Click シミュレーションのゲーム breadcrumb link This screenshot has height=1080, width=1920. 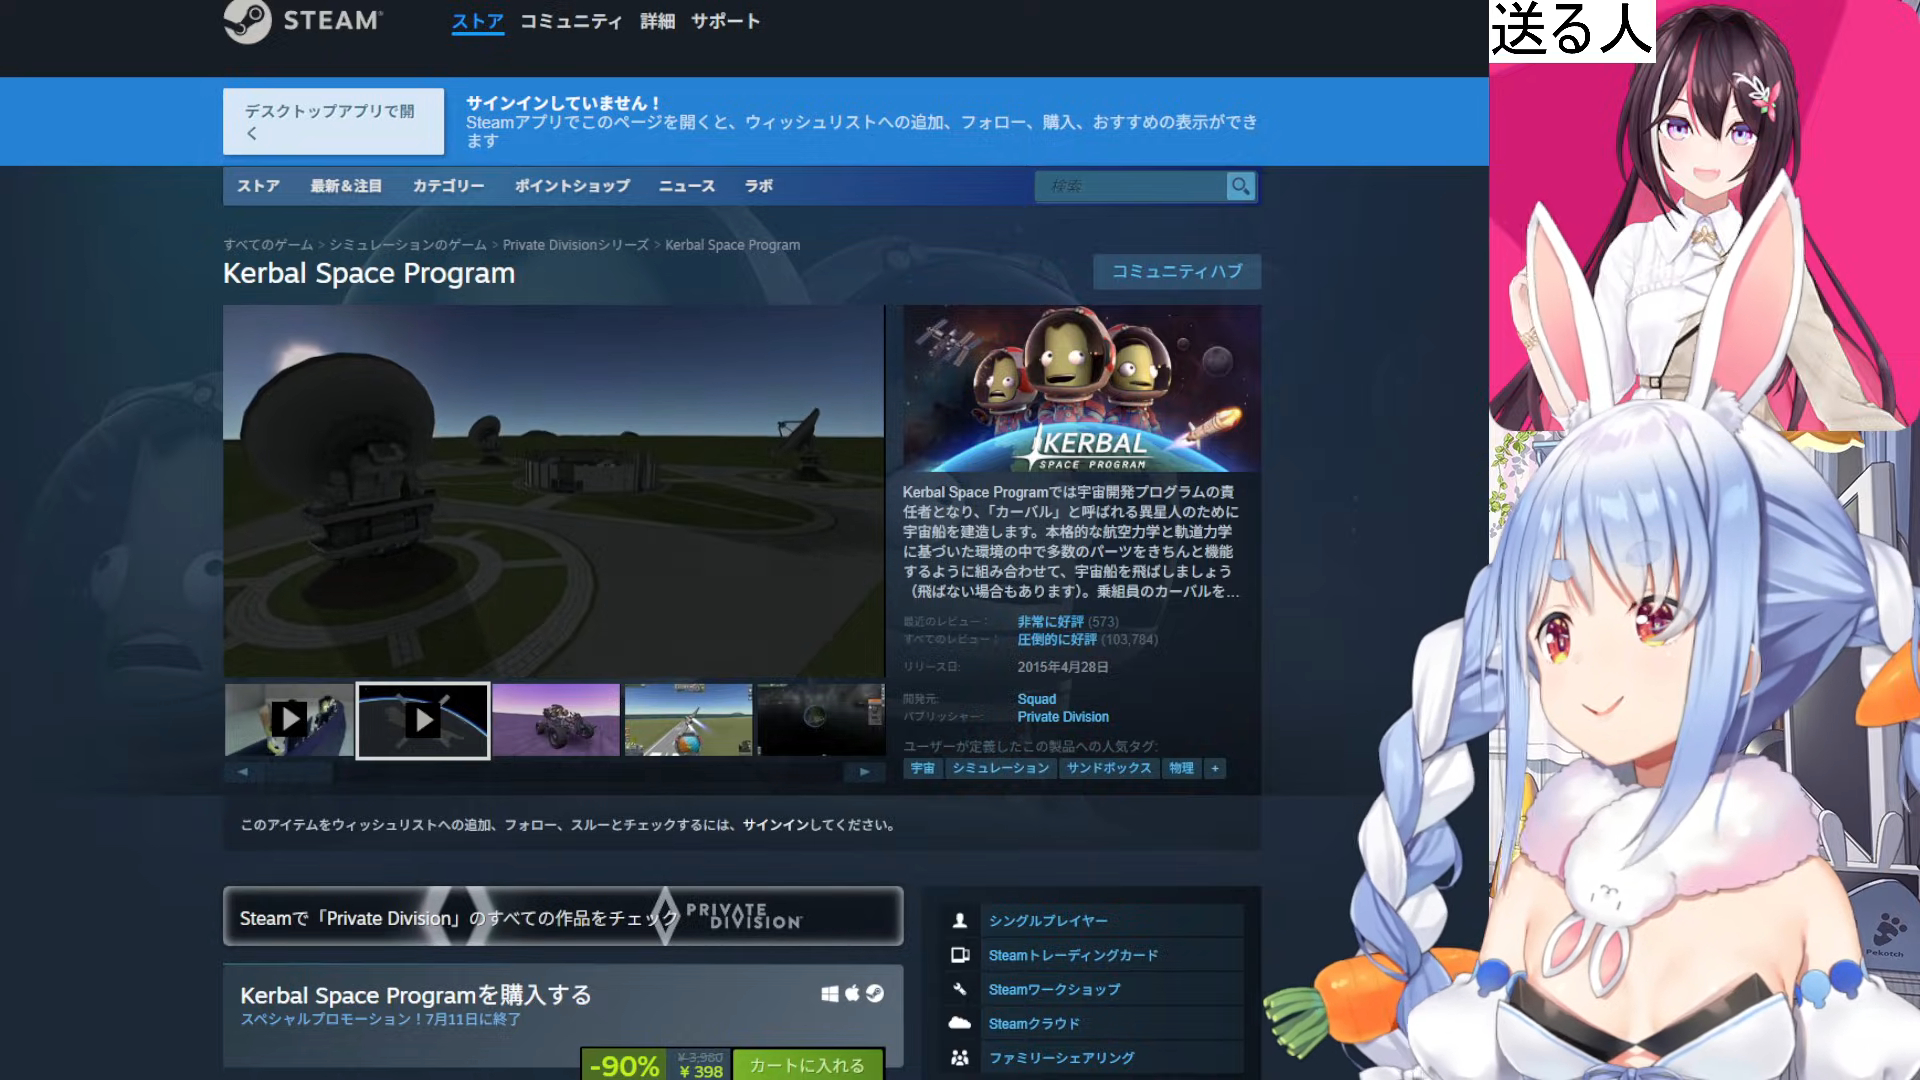(408, 245)
